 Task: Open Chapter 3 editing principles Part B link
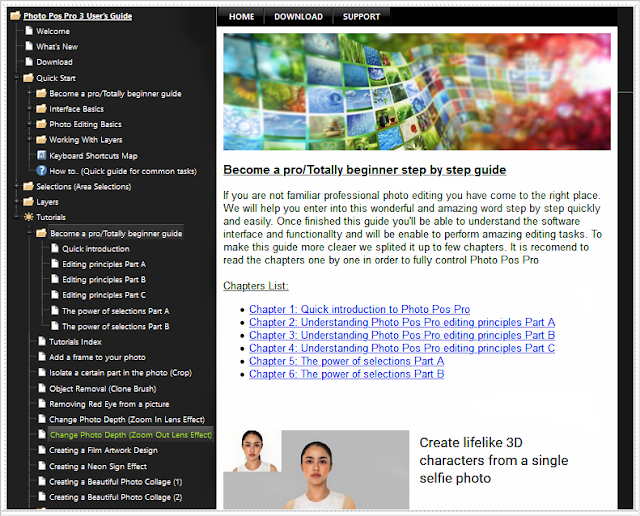(402, 335)
